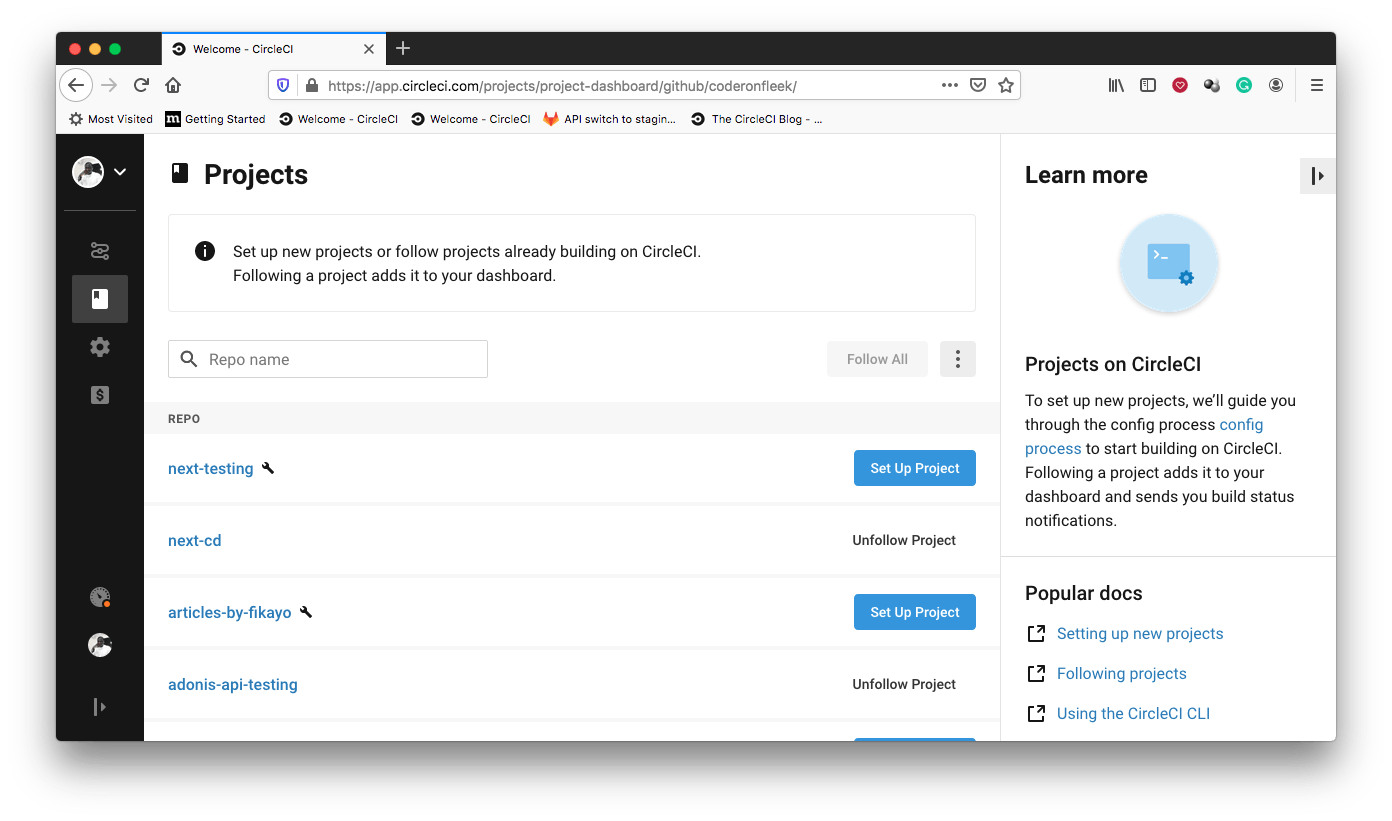Open CircleCI settings via the gear icon
Image resolution: width=1392 pixels, height=821 pixels.
pyautogui.click(x=99, y=347)
